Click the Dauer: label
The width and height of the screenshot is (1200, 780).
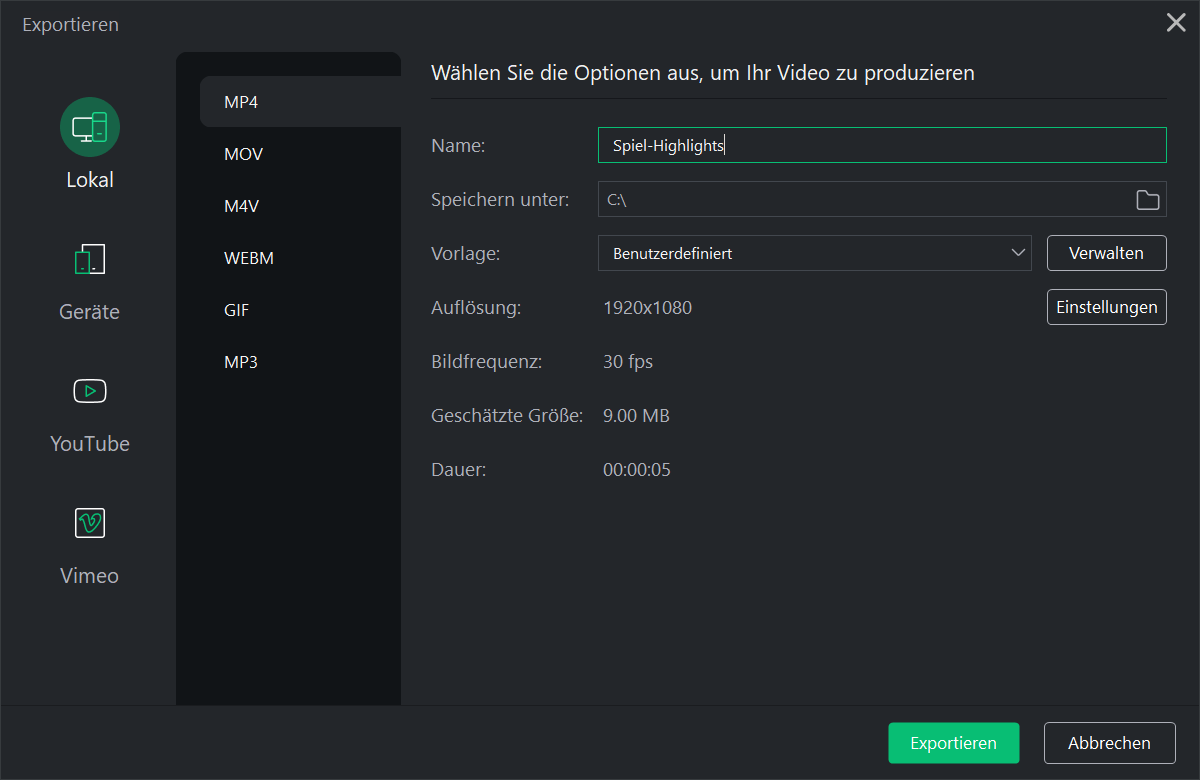459,470
